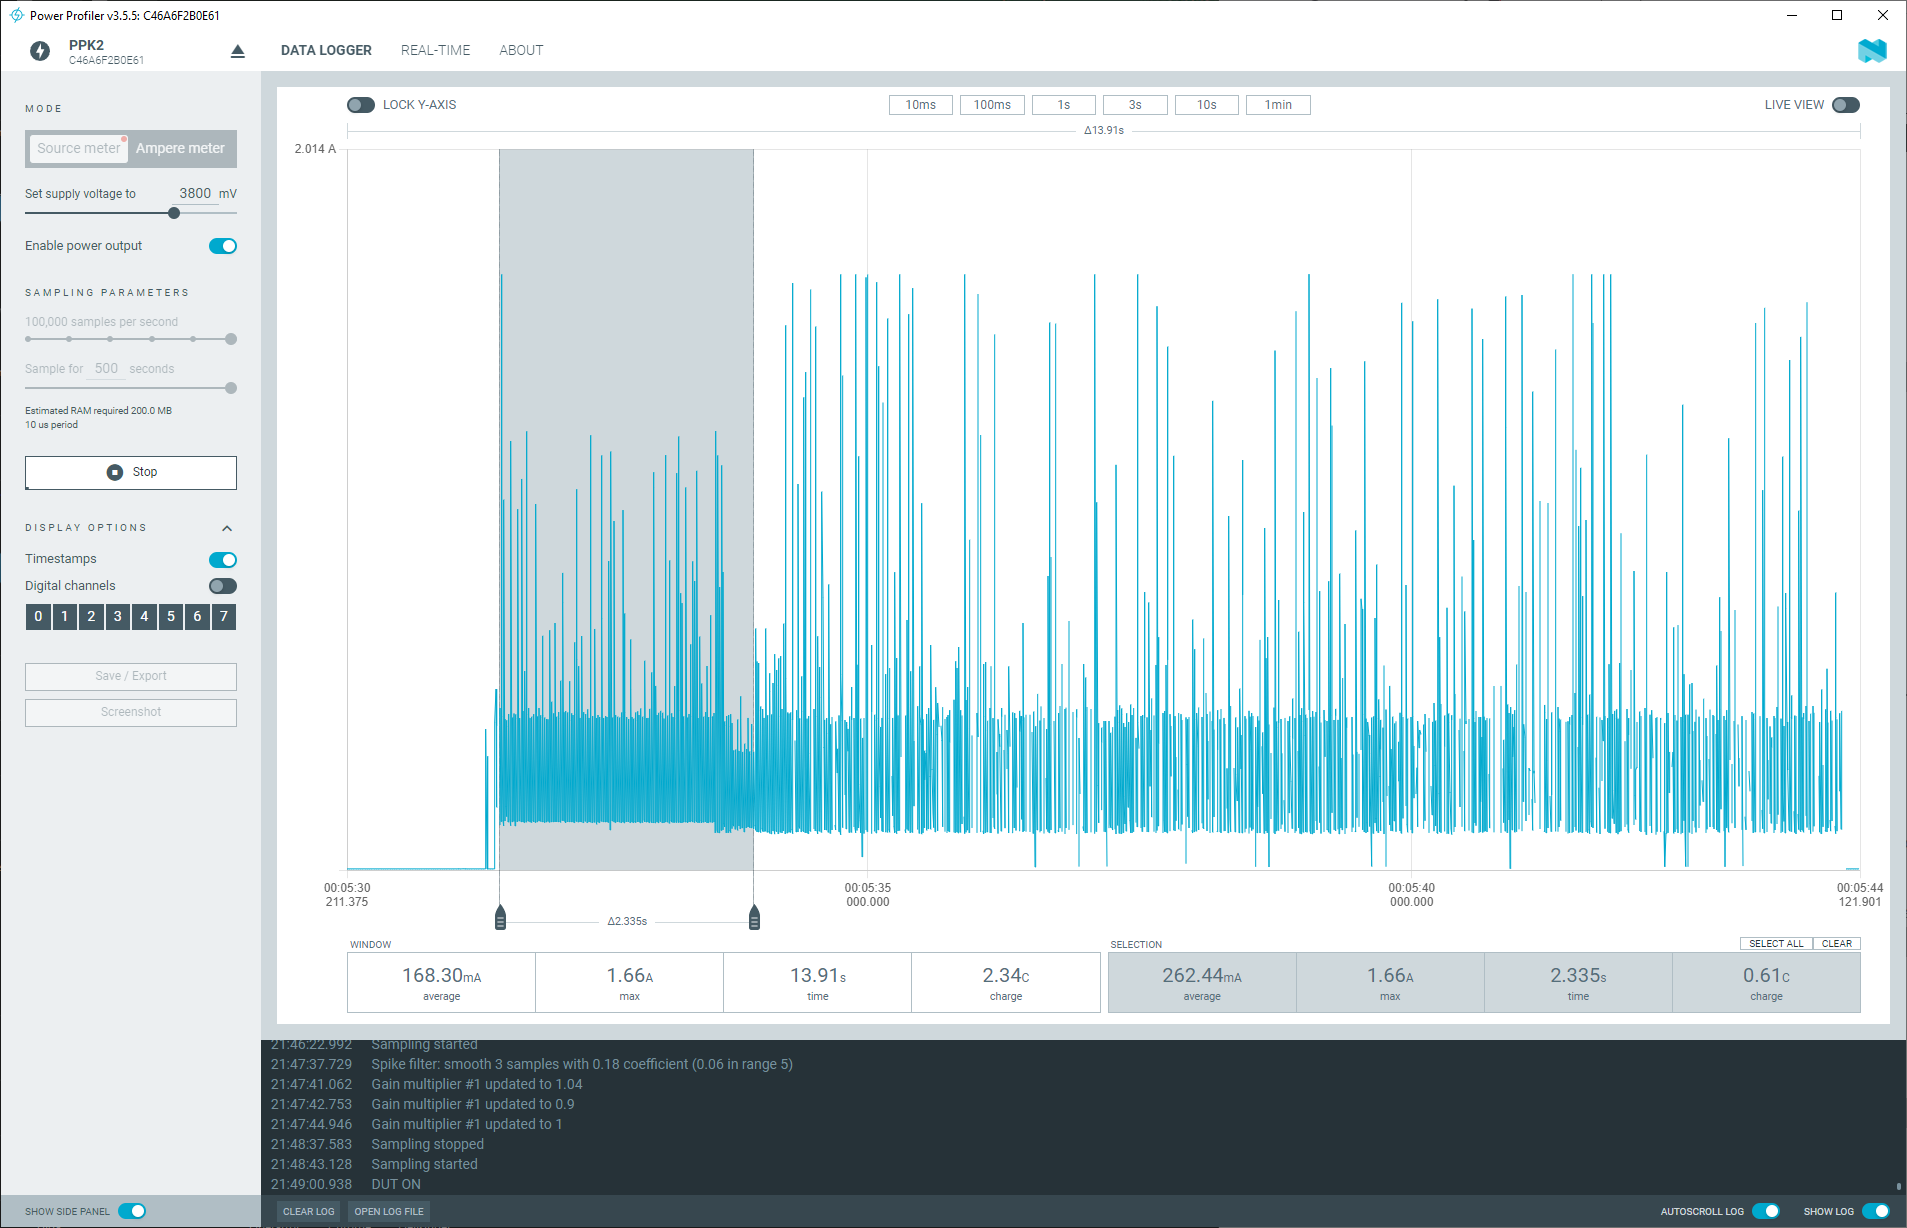
Task: Click the Sample for seconds slider handle
Action: (231, 388)
